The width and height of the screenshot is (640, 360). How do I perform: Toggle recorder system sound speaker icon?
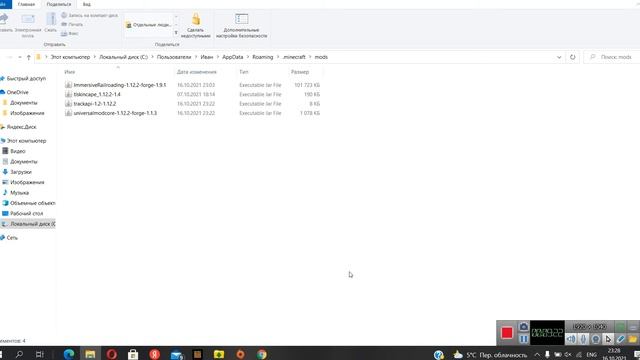tap(571, 339)
